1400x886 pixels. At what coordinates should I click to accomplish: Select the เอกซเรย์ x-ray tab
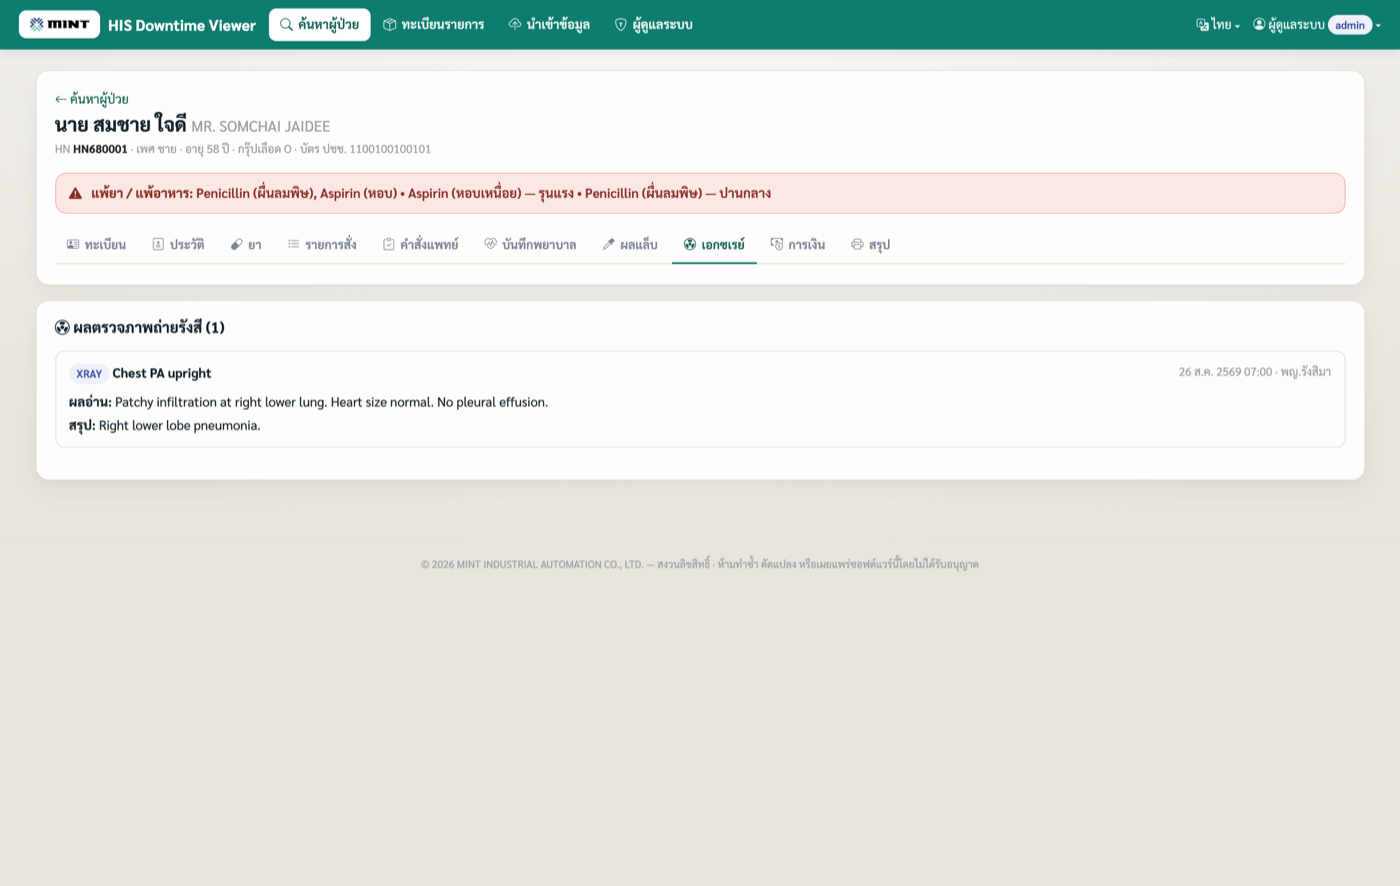pos(714,244)
